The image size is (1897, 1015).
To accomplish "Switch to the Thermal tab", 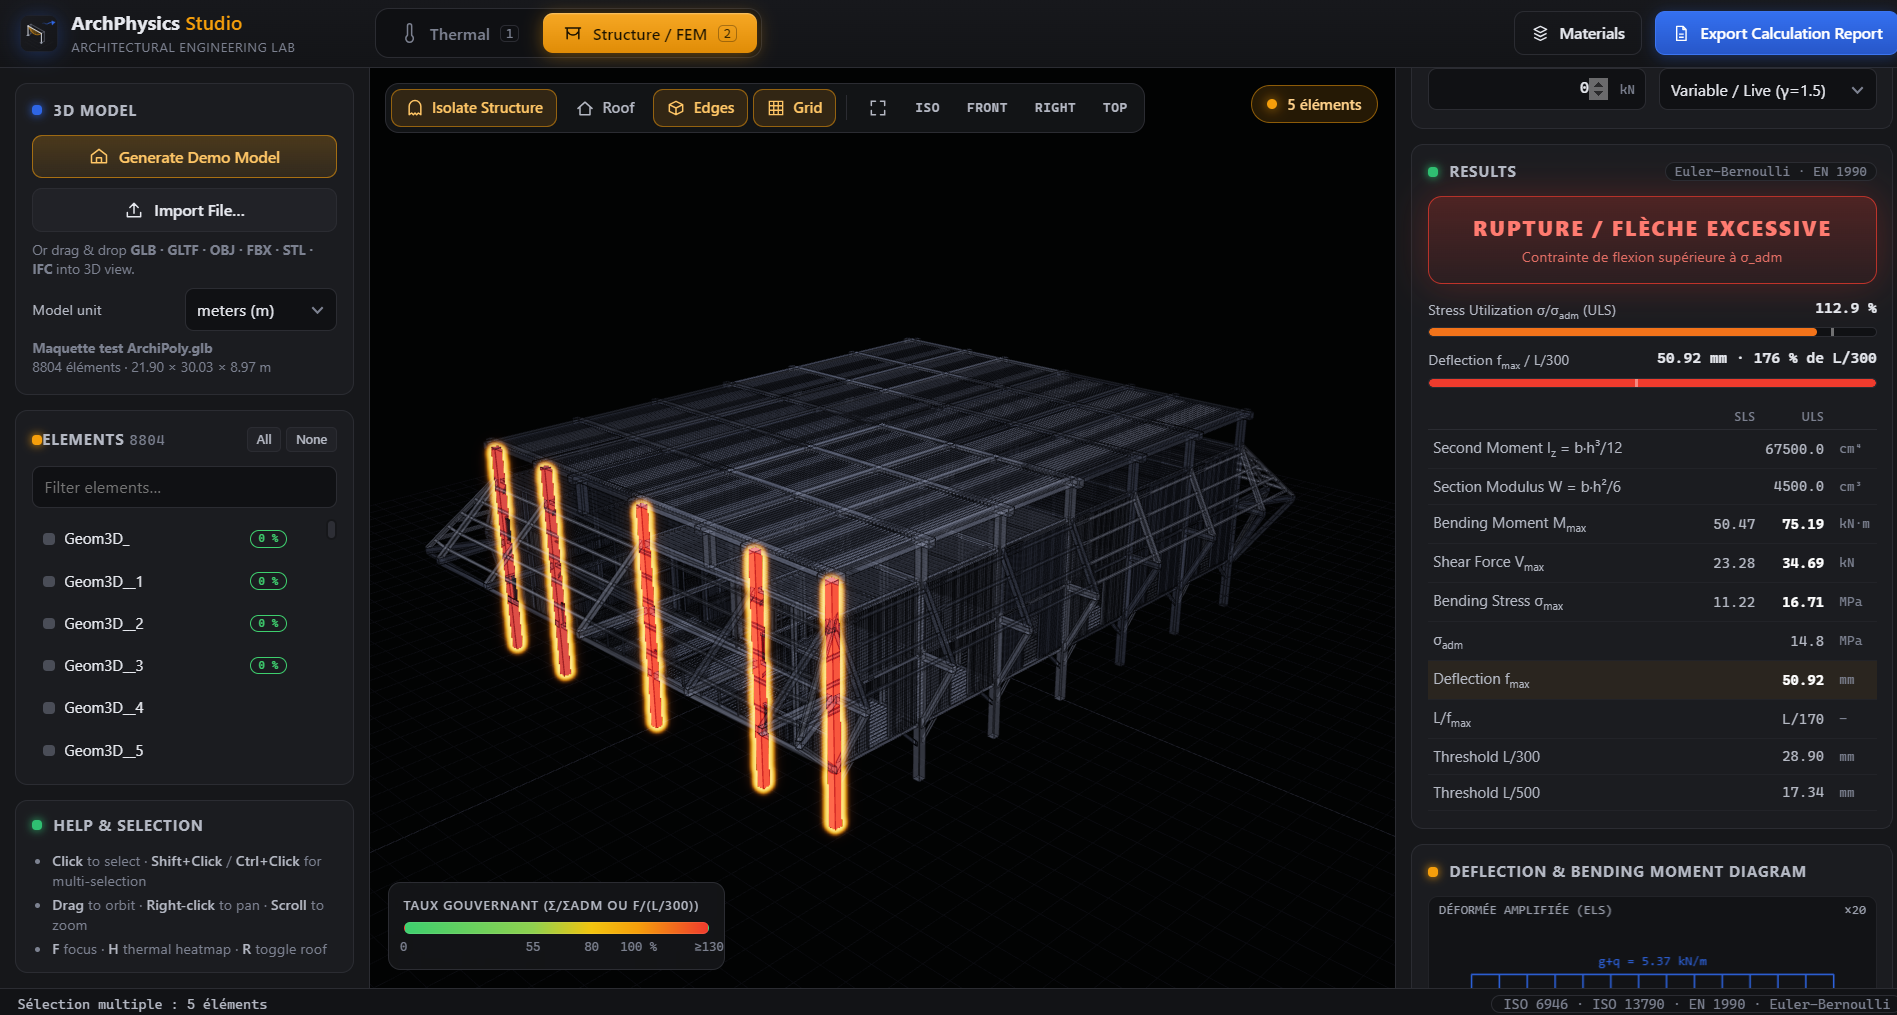I will tap(459, 34).
